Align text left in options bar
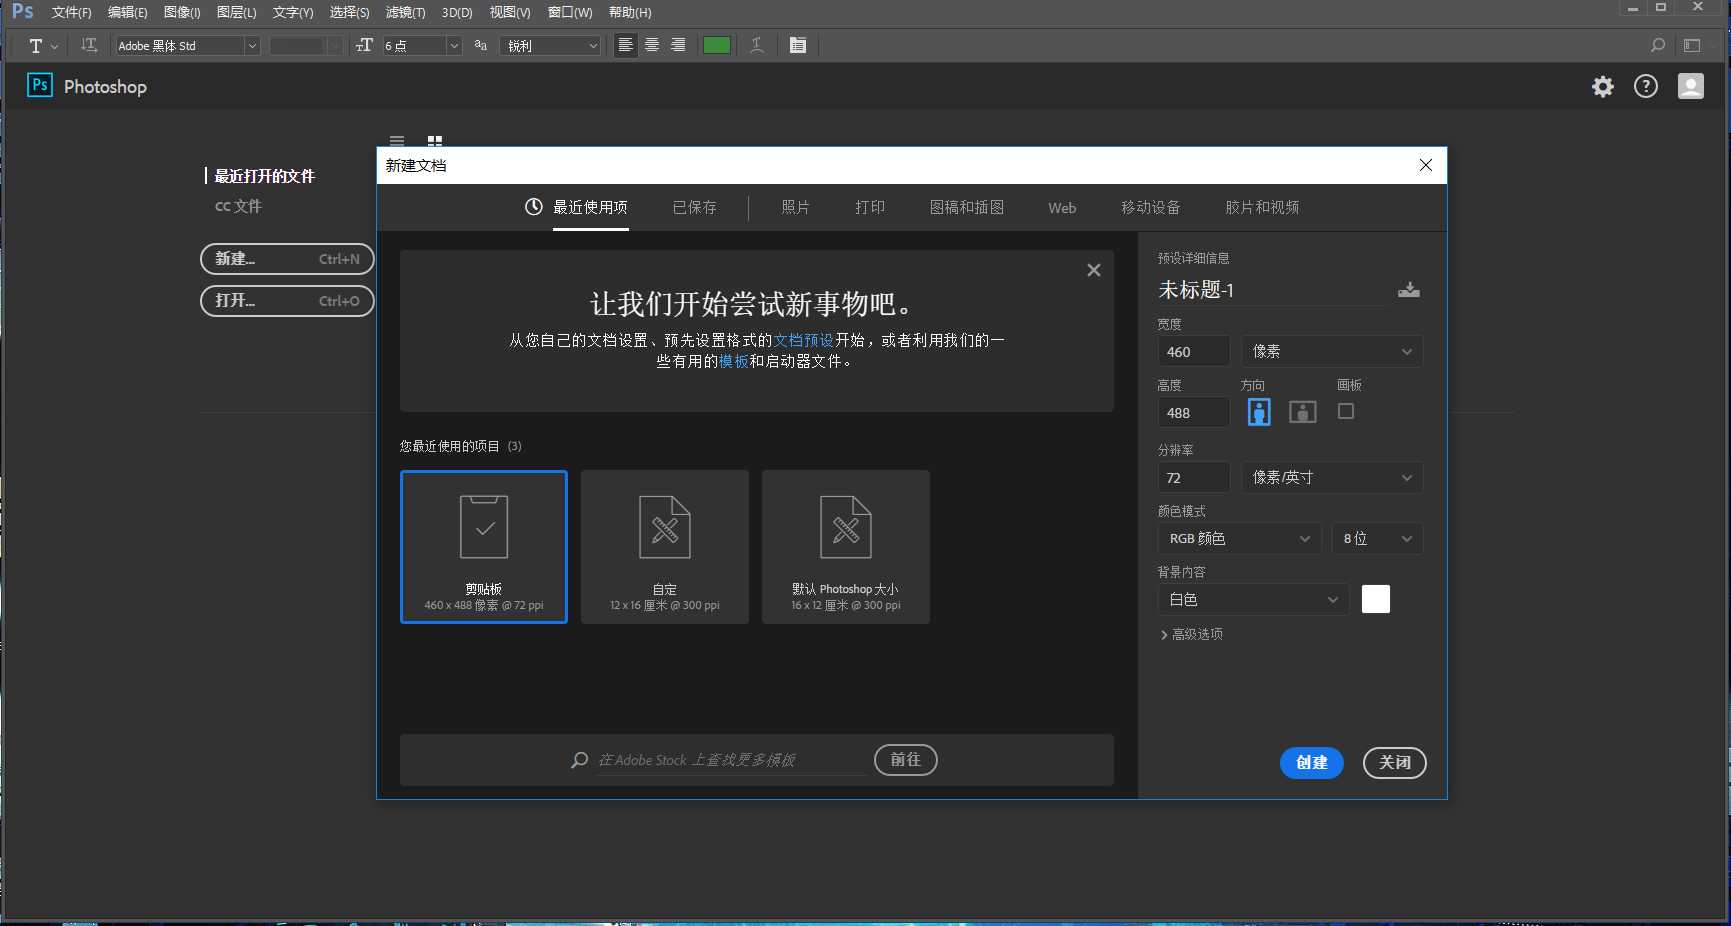 coord(626,45)
